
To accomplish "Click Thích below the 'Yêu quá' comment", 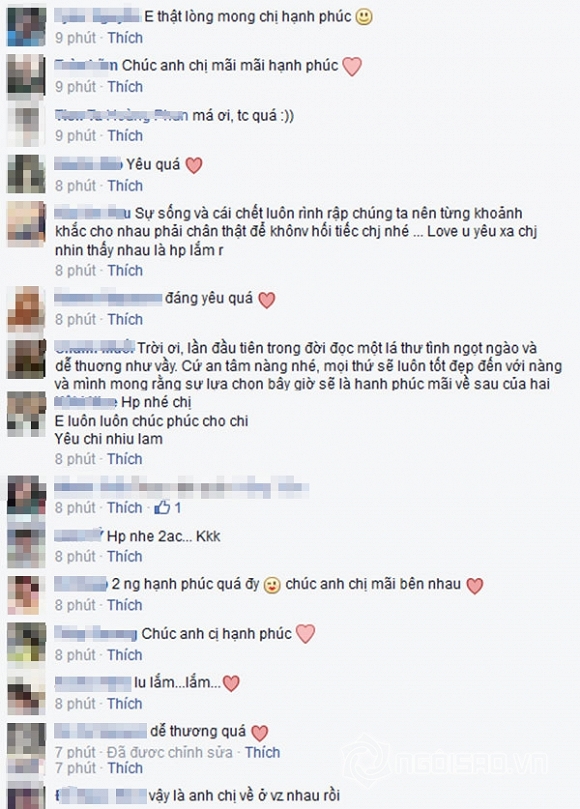I will [125, 186].
